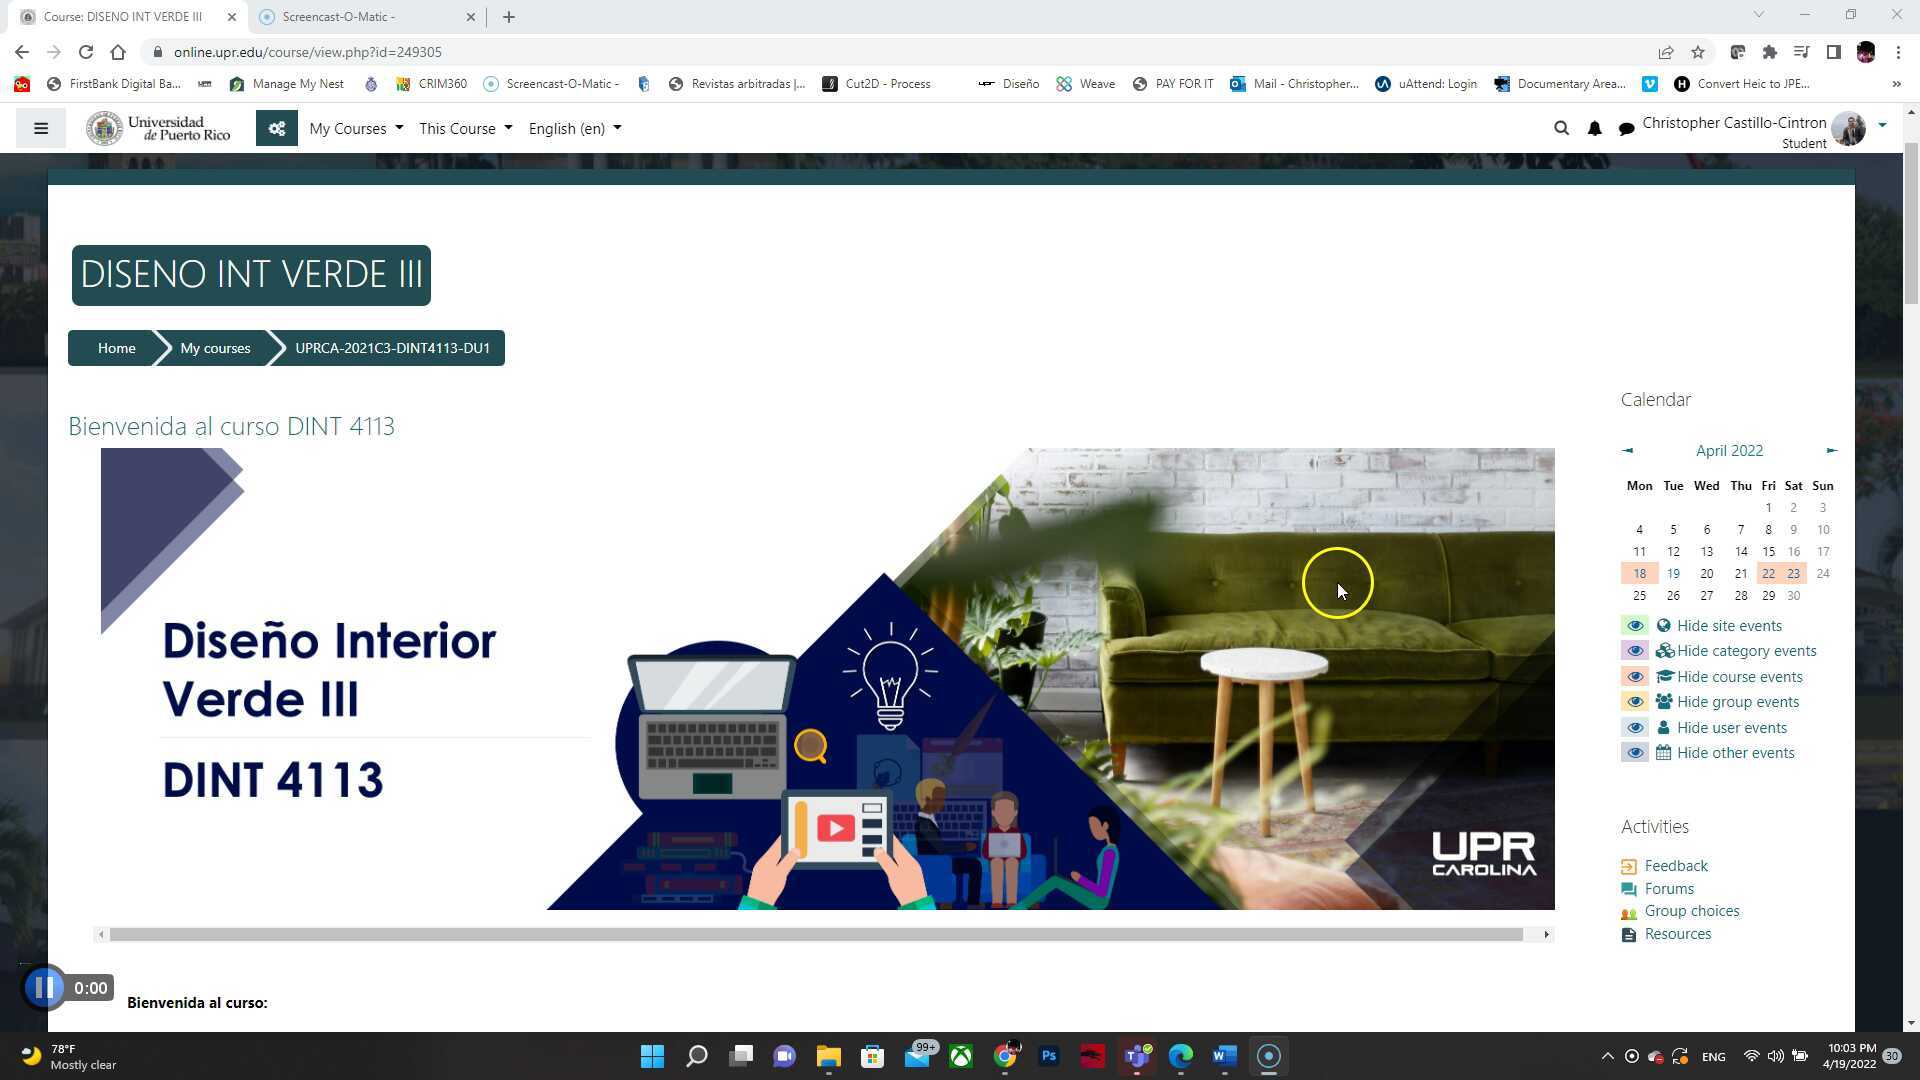
Task: Click the Home breadcrumb
Action: [116, 348]
